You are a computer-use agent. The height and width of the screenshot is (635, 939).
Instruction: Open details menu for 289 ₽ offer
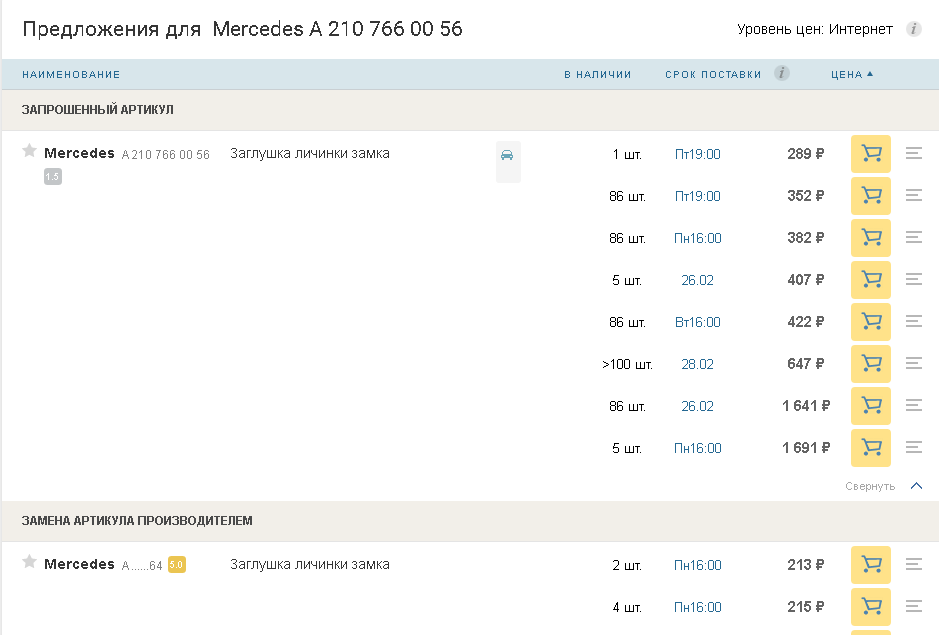pyautogui.click(x=914, y=153)
